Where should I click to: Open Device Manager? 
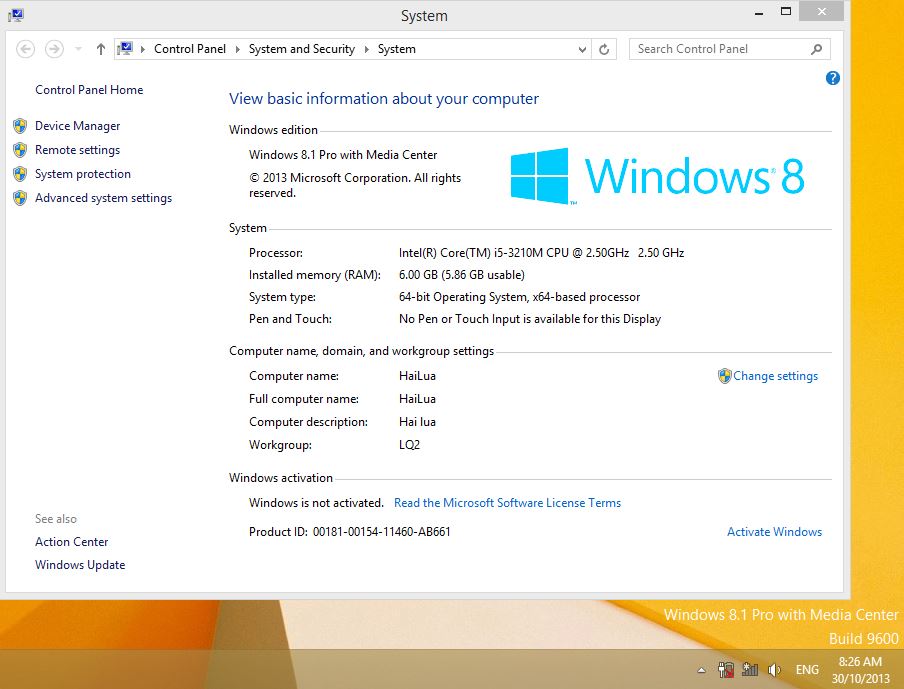coord(77,126)
